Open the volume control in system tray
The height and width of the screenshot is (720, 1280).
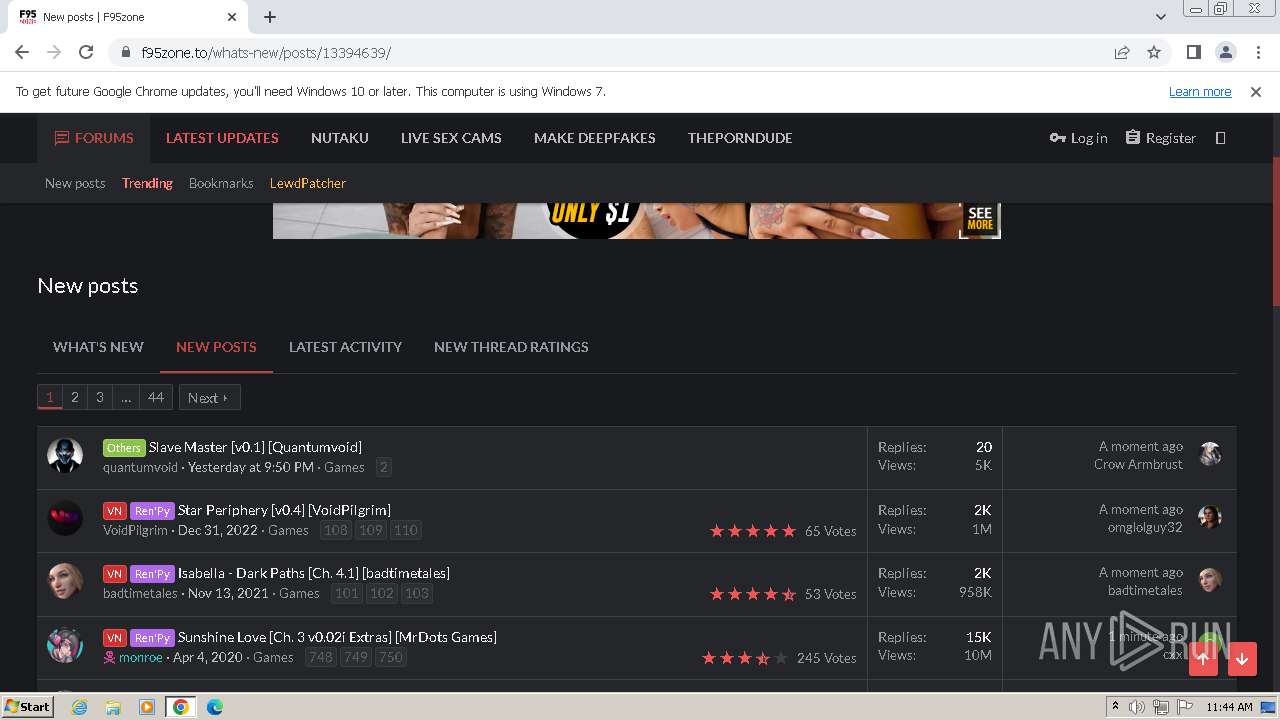(1137, 706)
